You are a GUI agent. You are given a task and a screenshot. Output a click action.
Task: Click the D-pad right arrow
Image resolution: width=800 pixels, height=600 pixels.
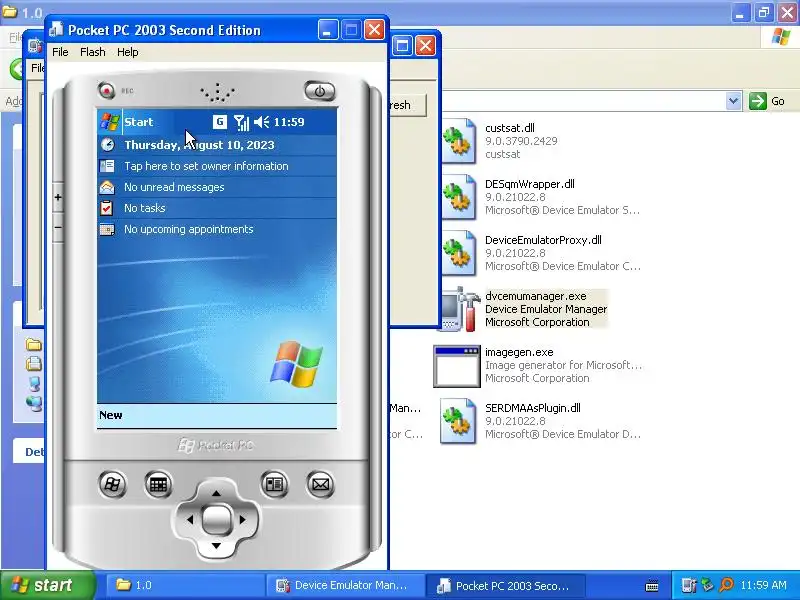point(243,520)
